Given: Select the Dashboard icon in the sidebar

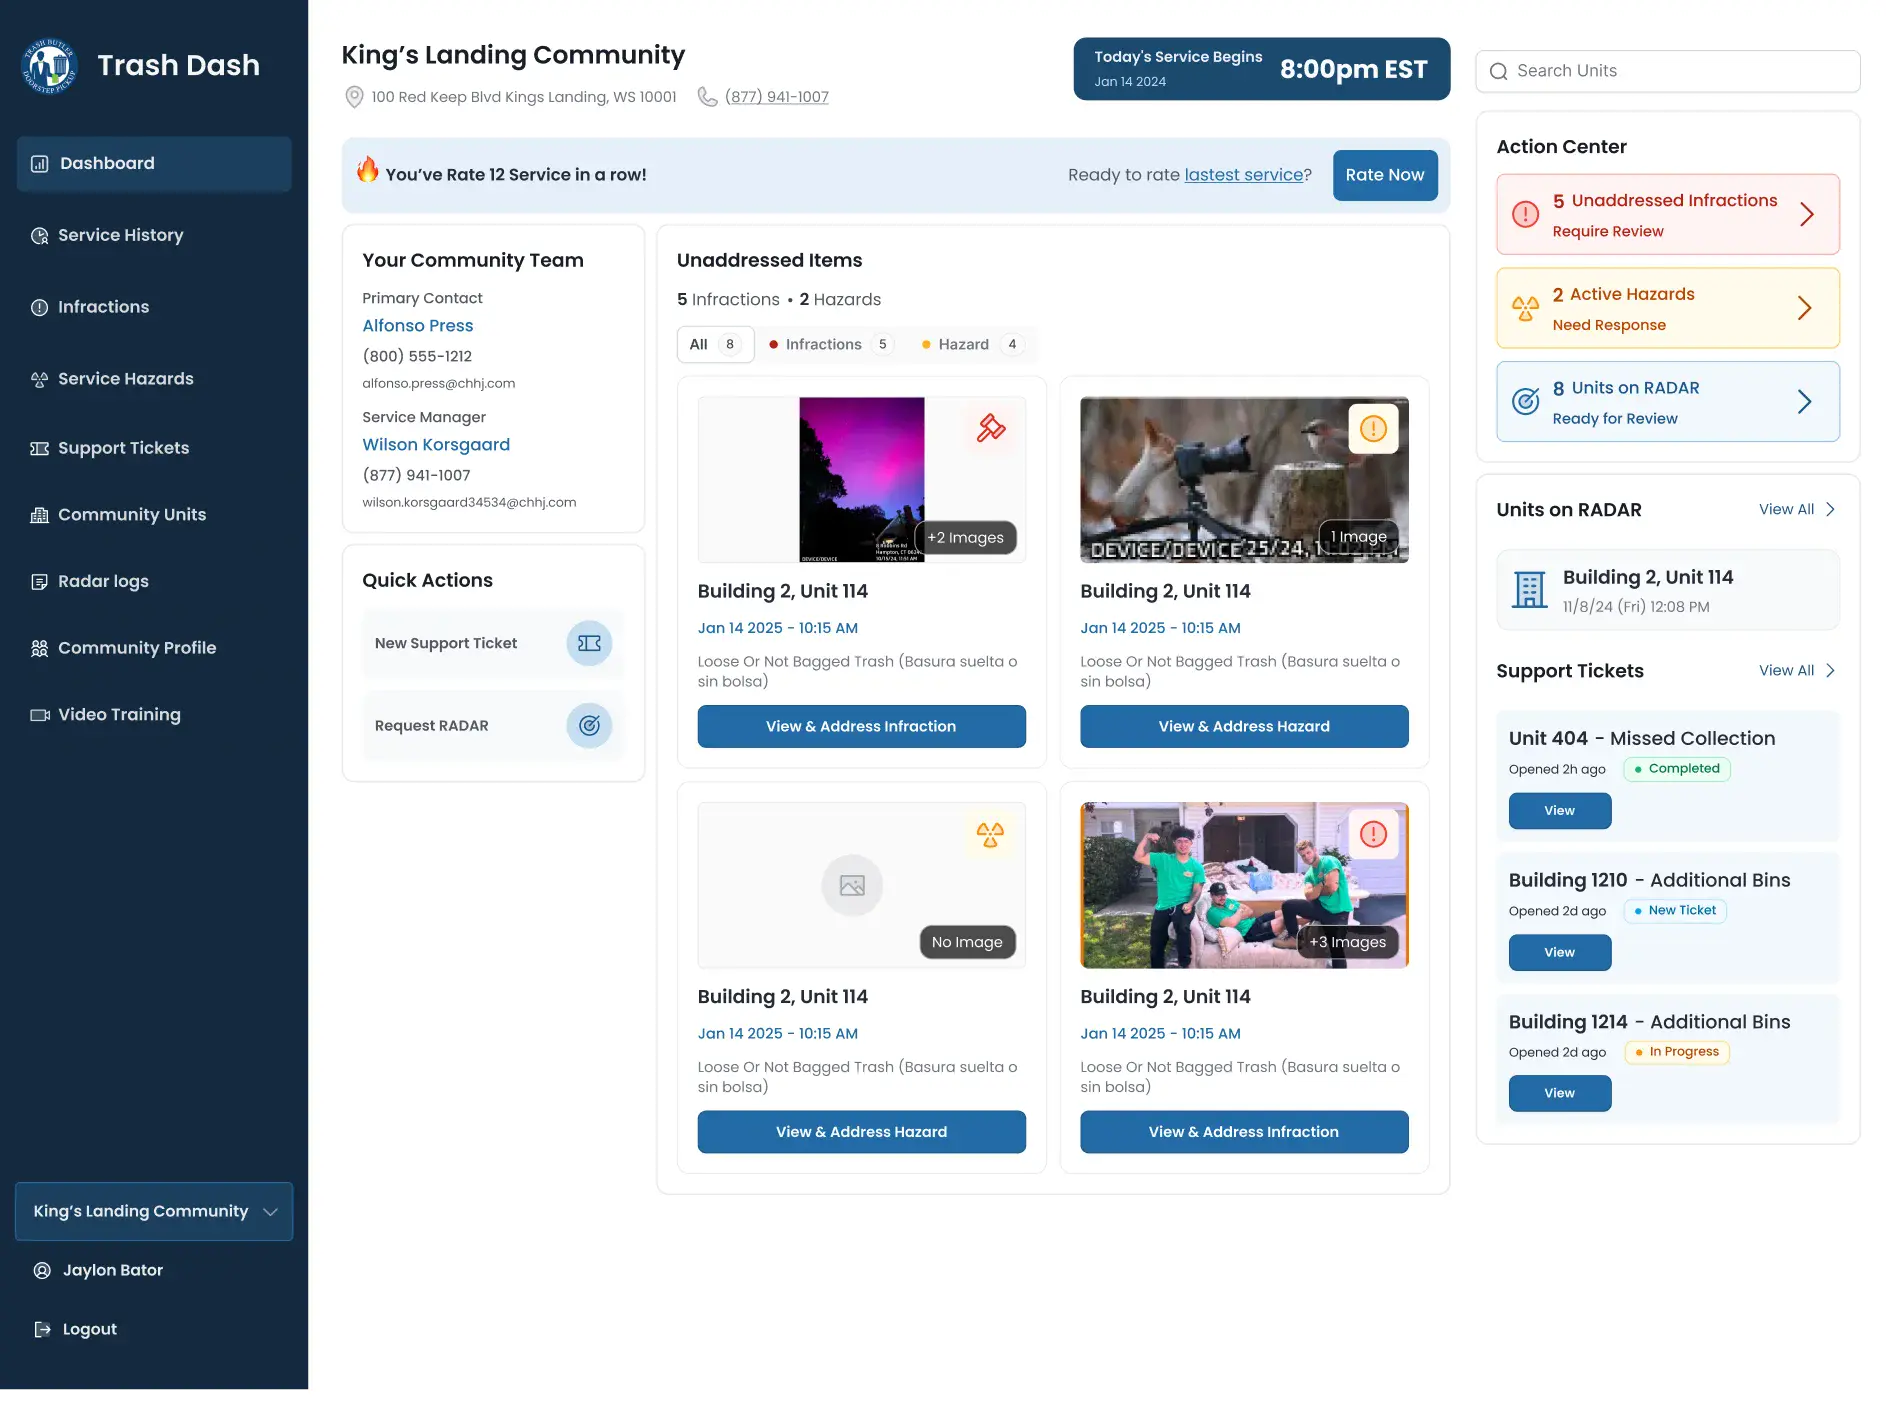Looking at the screenshot, I should tap(39, 163).
